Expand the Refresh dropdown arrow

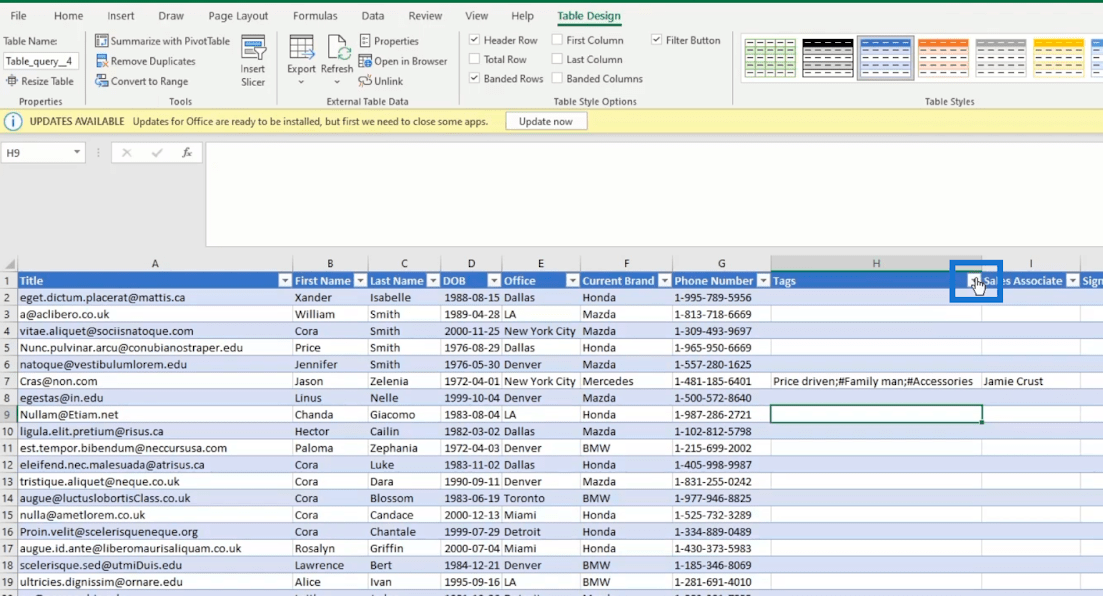[337, 82]
